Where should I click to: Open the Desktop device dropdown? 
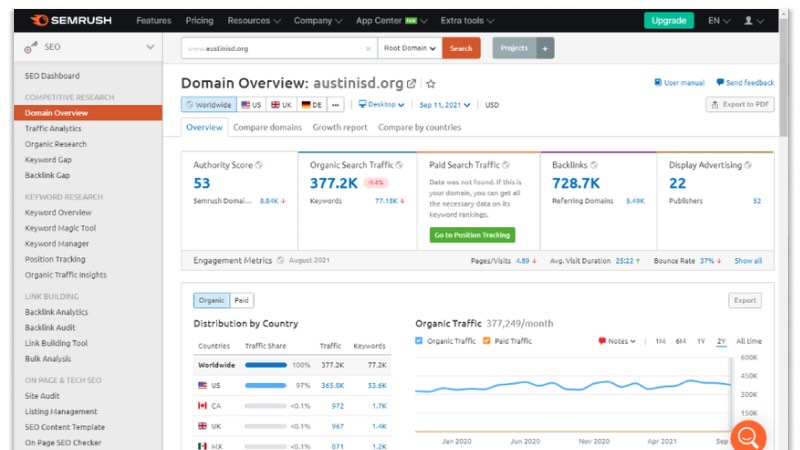tap(381, 104)
